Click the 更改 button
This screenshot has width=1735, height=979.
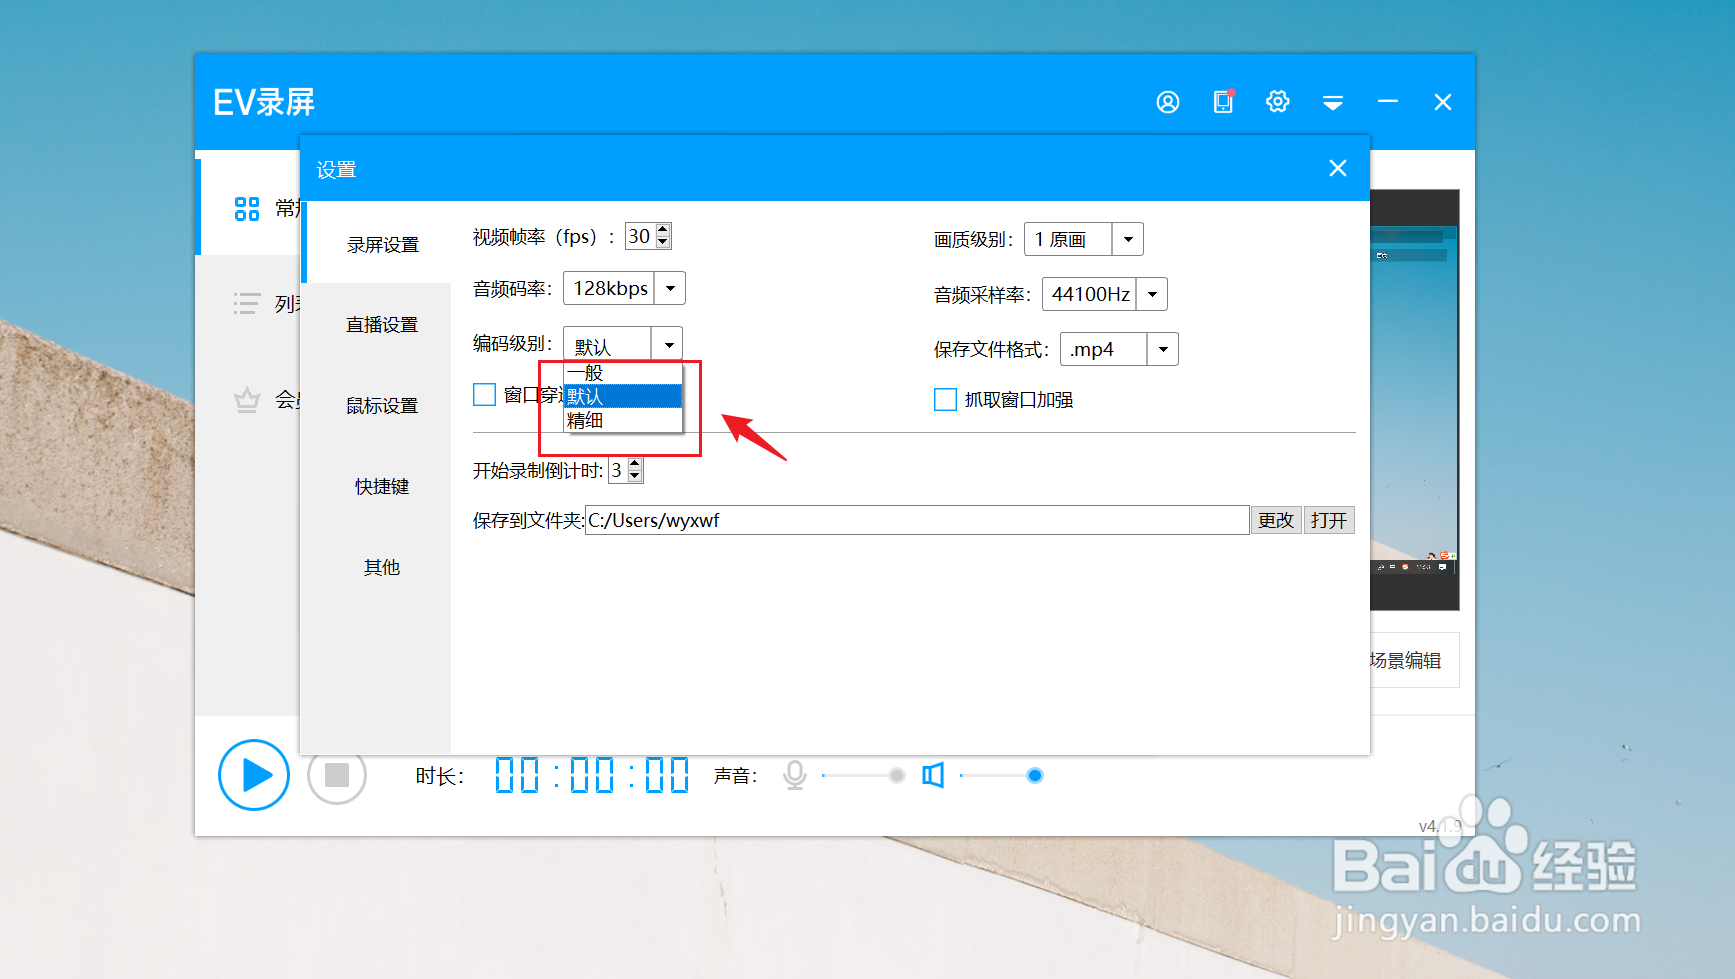point(1276,520)
